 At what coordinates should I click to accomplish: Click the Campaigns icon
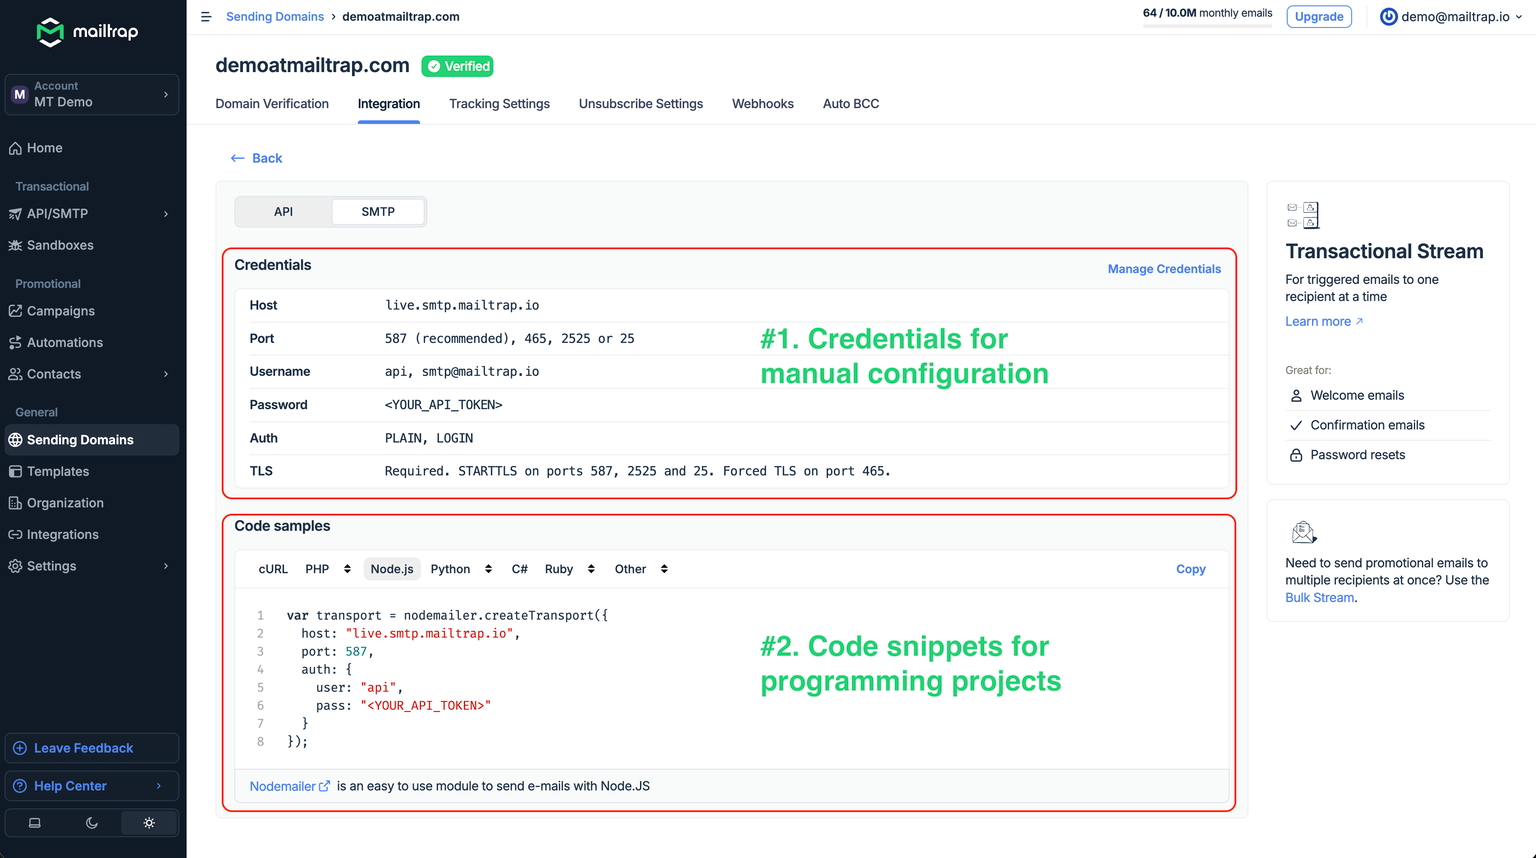(15, 311)
